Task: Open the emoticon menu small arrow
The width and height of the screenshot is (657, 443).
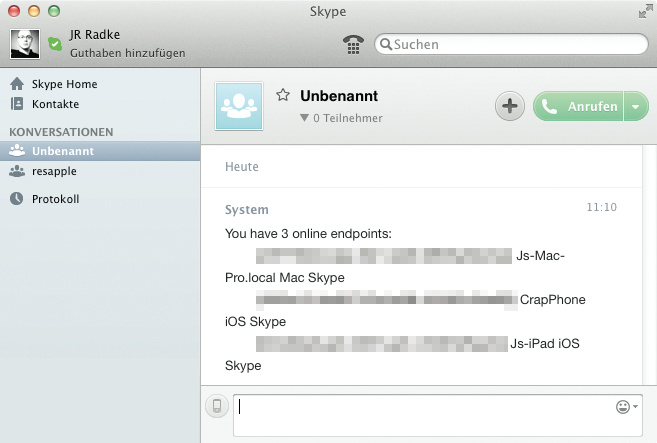Action: coord(636,407)
